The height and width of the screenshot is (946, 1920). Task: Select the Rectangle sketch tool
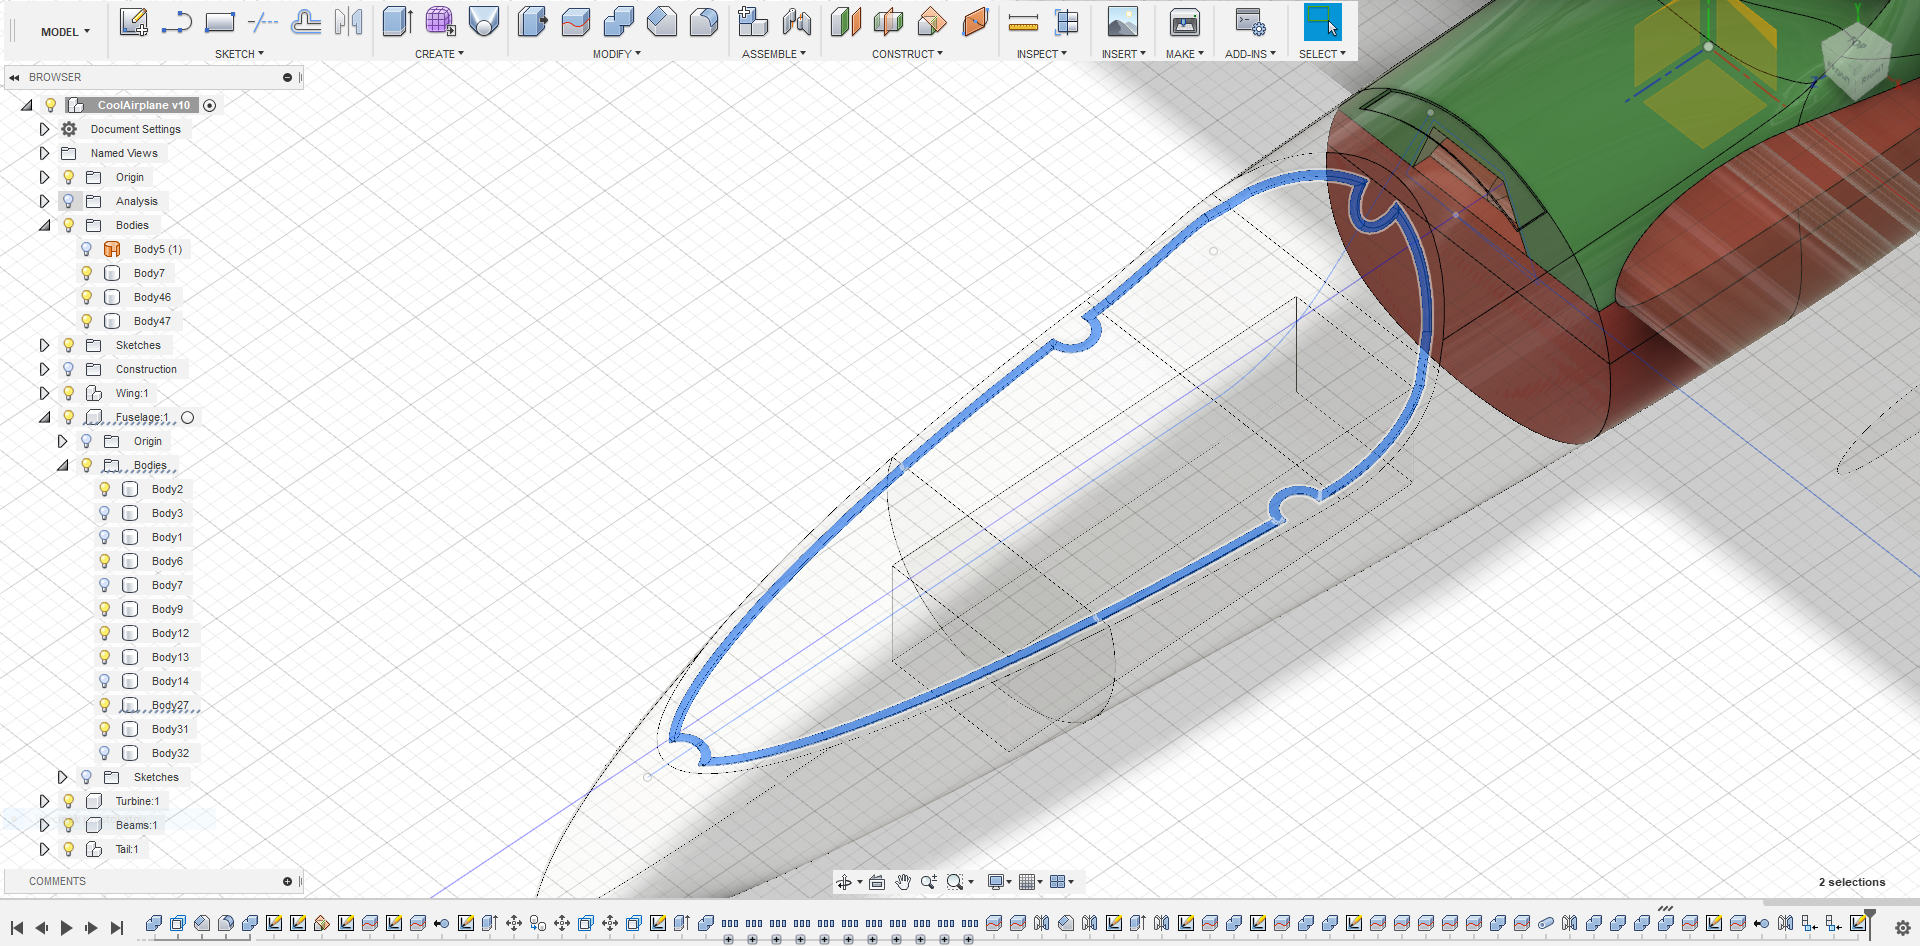coord(219,22)
